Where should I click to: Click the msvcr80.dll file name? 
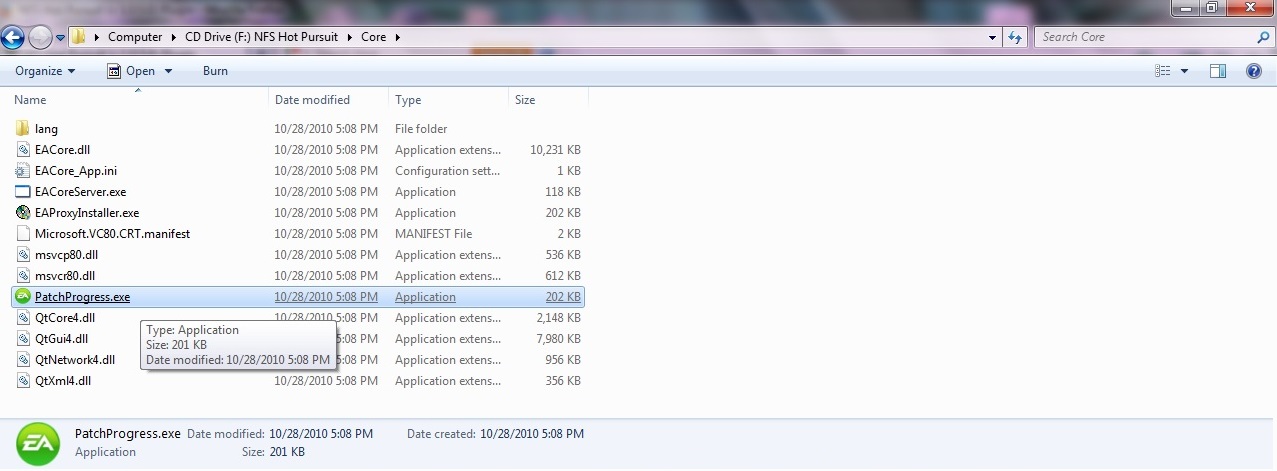click(x=65, y=276)
